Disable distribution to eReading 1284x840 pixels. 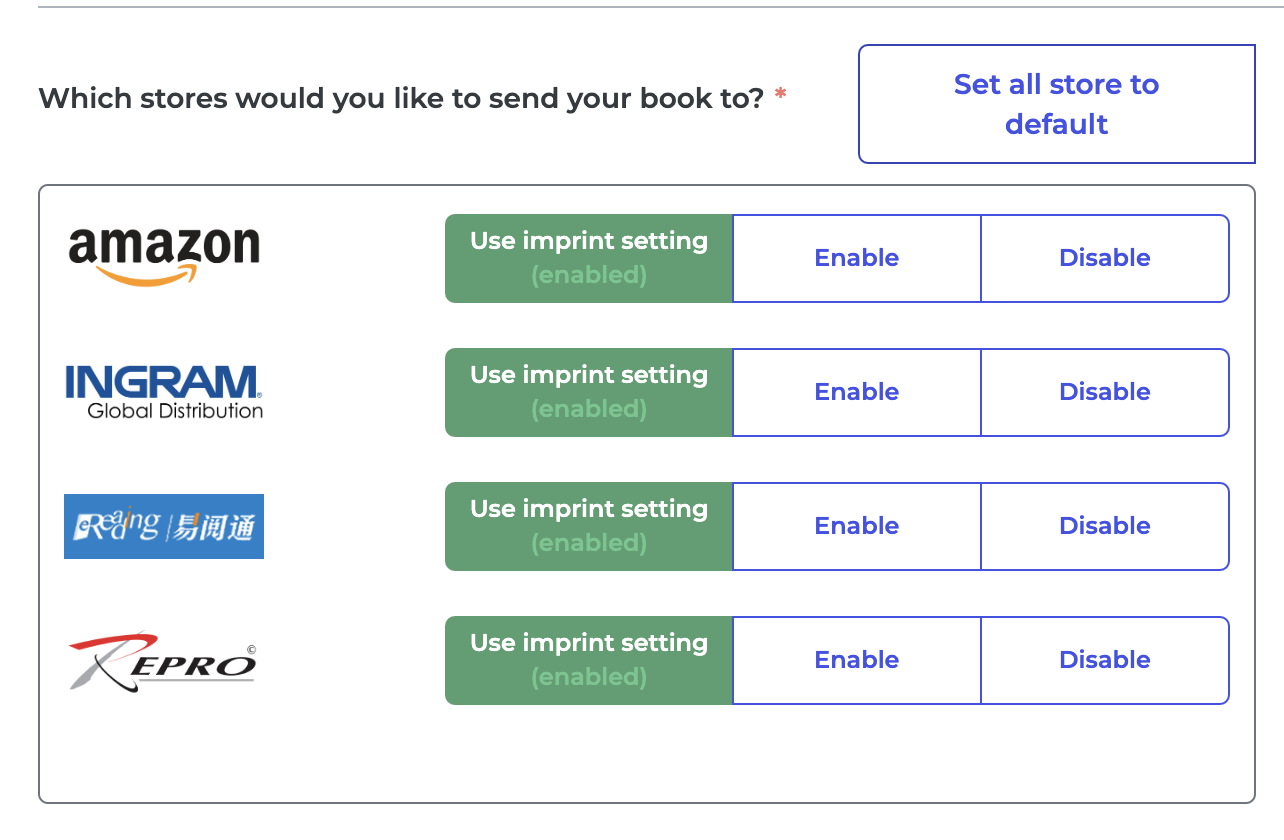click(x=1105, y=526)
